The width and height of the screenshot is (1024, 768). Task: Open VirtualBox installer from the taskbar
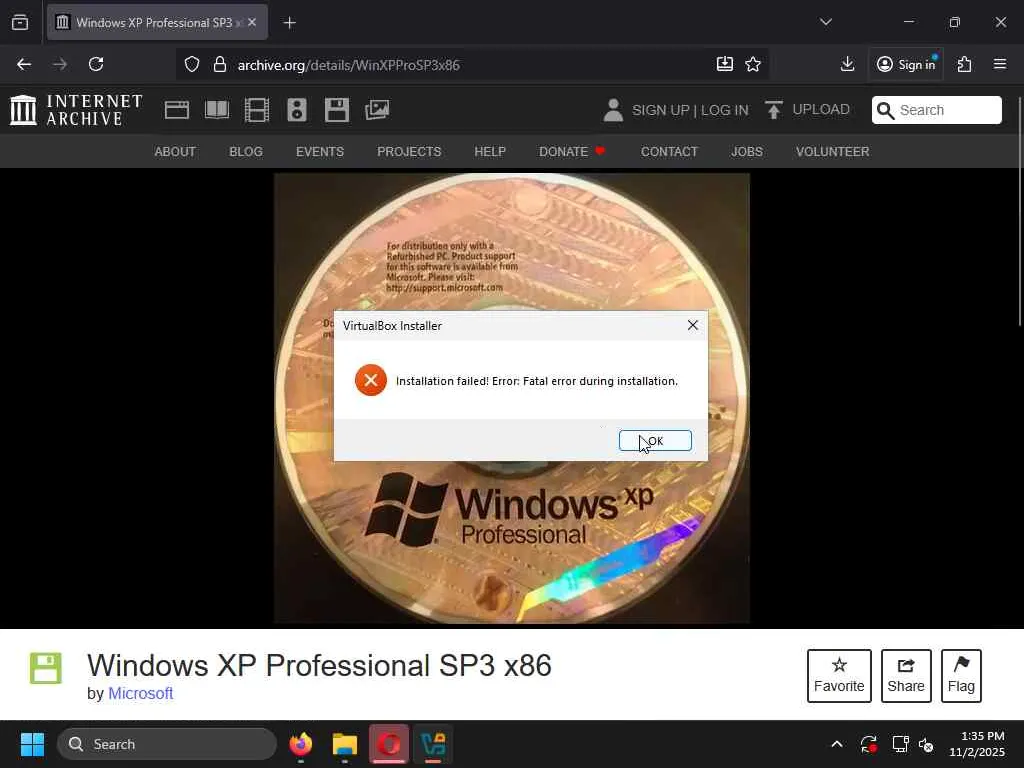(433, 744)
